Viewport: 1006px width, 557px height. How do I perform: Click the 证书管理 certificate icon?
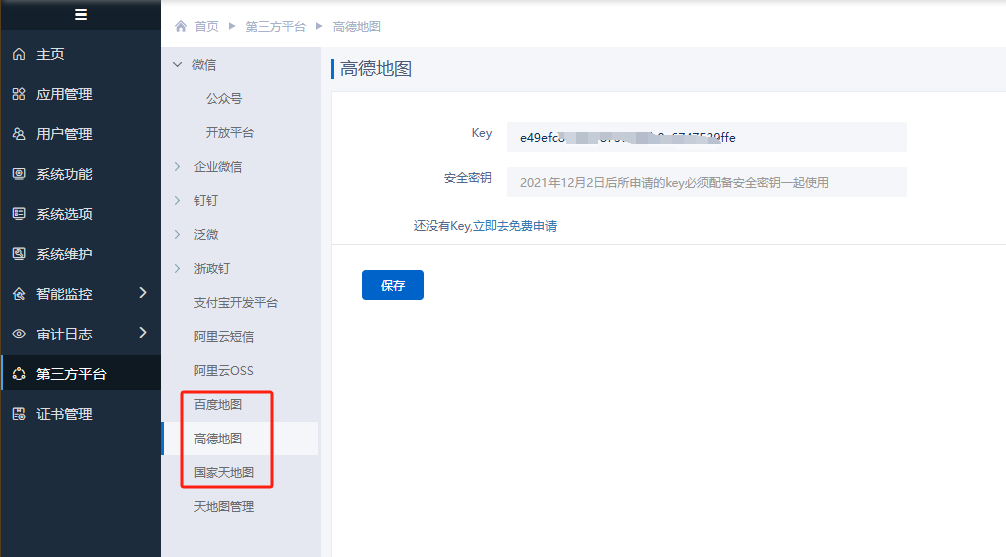coord(19,414)
